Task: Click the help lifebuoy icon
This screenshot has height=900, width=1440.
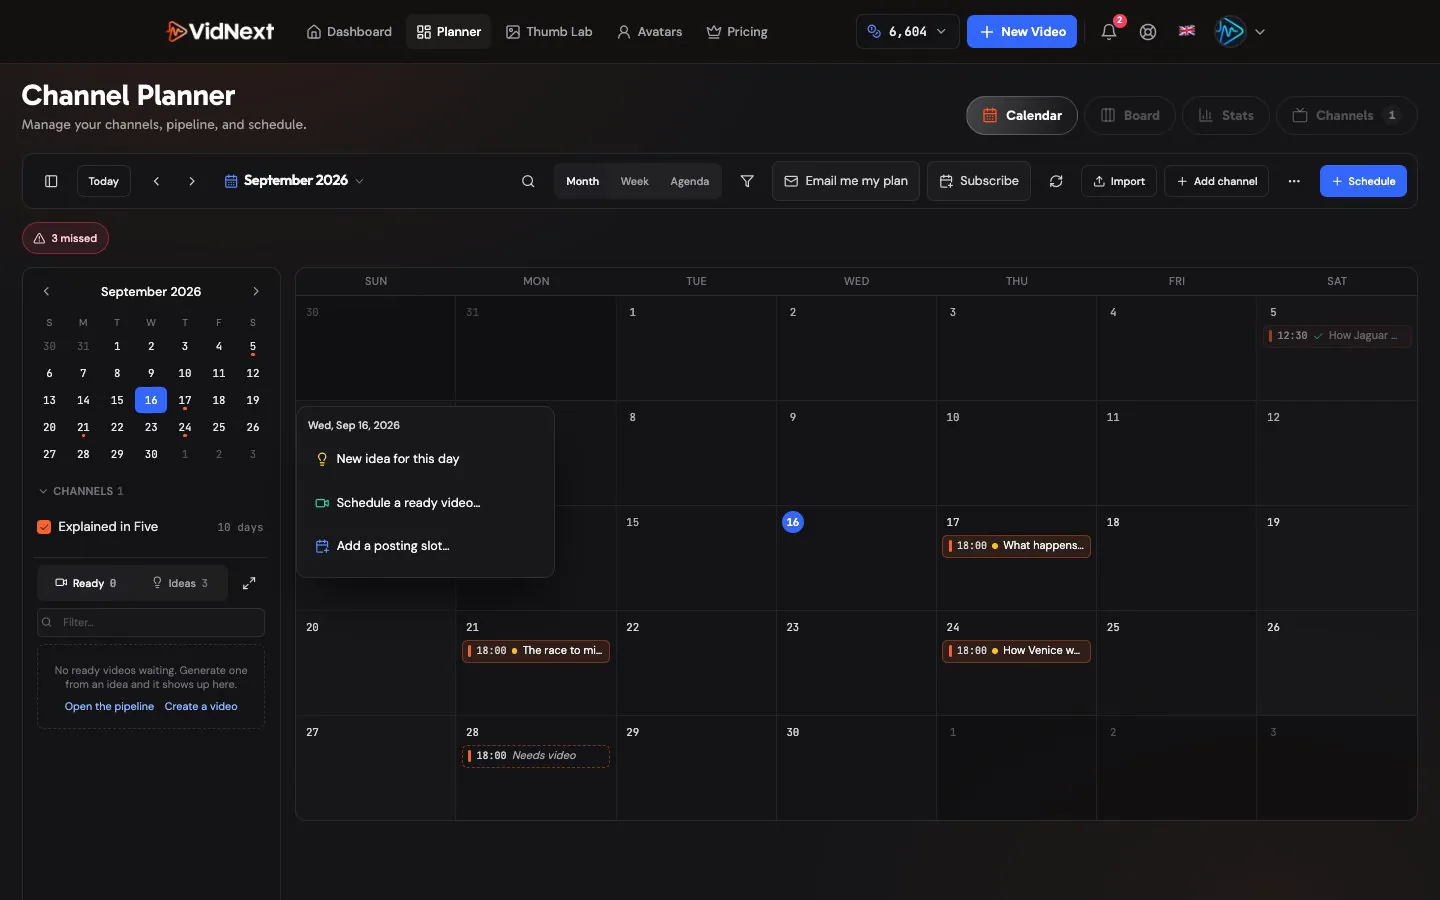Action: tap(1148, 32)
